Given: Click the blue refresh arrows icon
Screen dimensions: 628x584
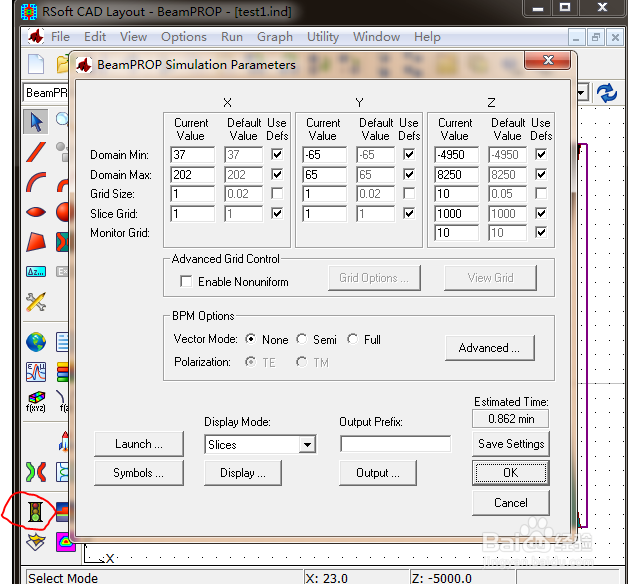Looking at the screenshot, I should (607, 93).
